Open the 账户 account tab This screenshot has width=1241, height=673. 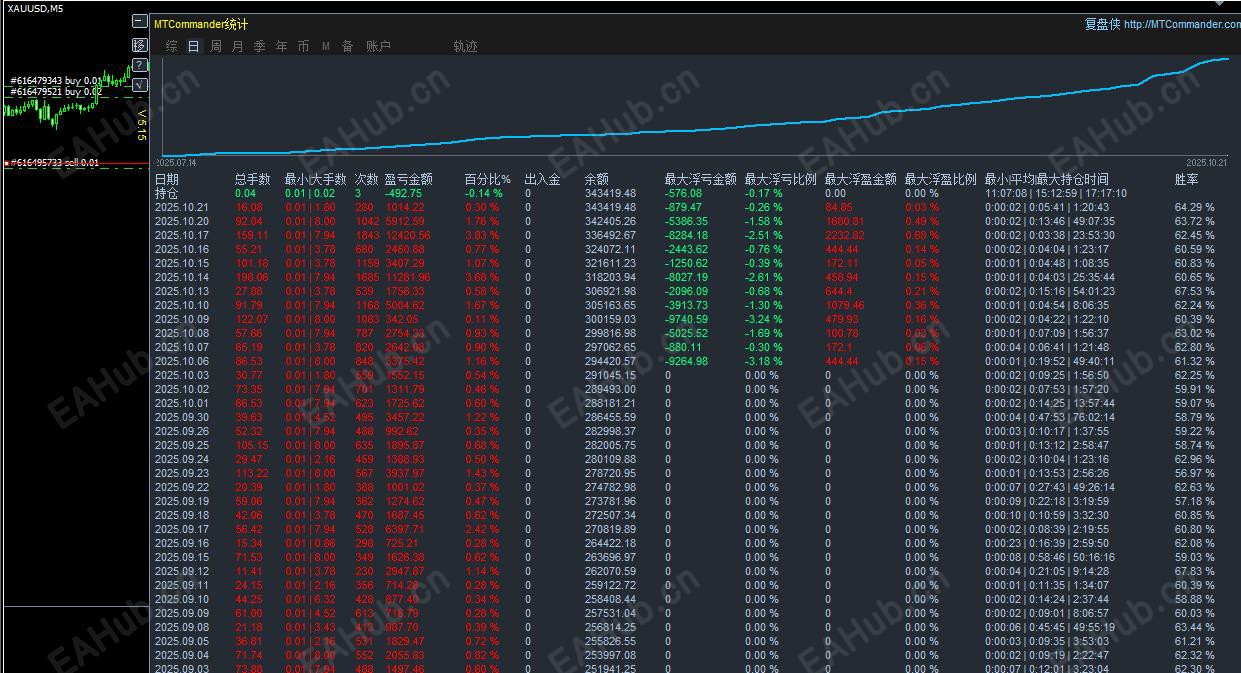click(378, 46)
